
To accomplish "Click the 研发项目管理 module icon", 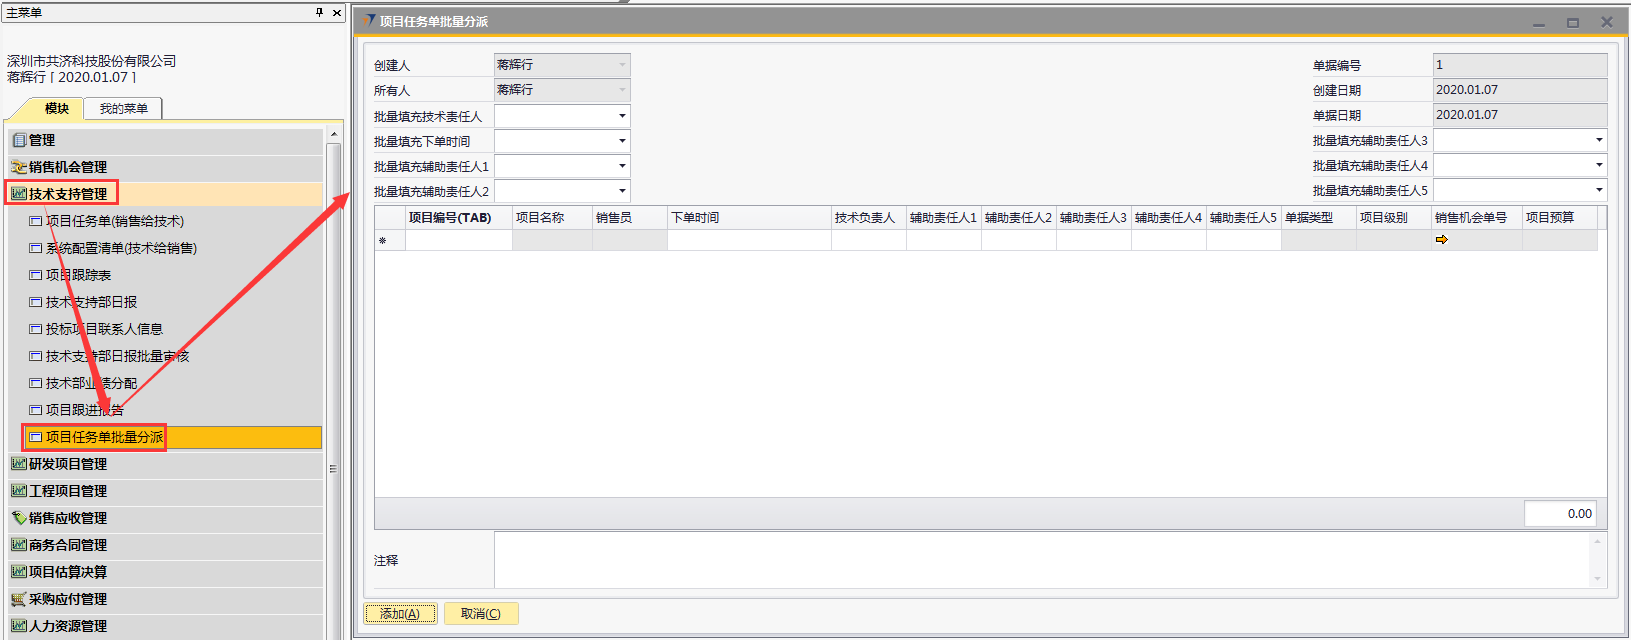I will (x=19, y=464).
